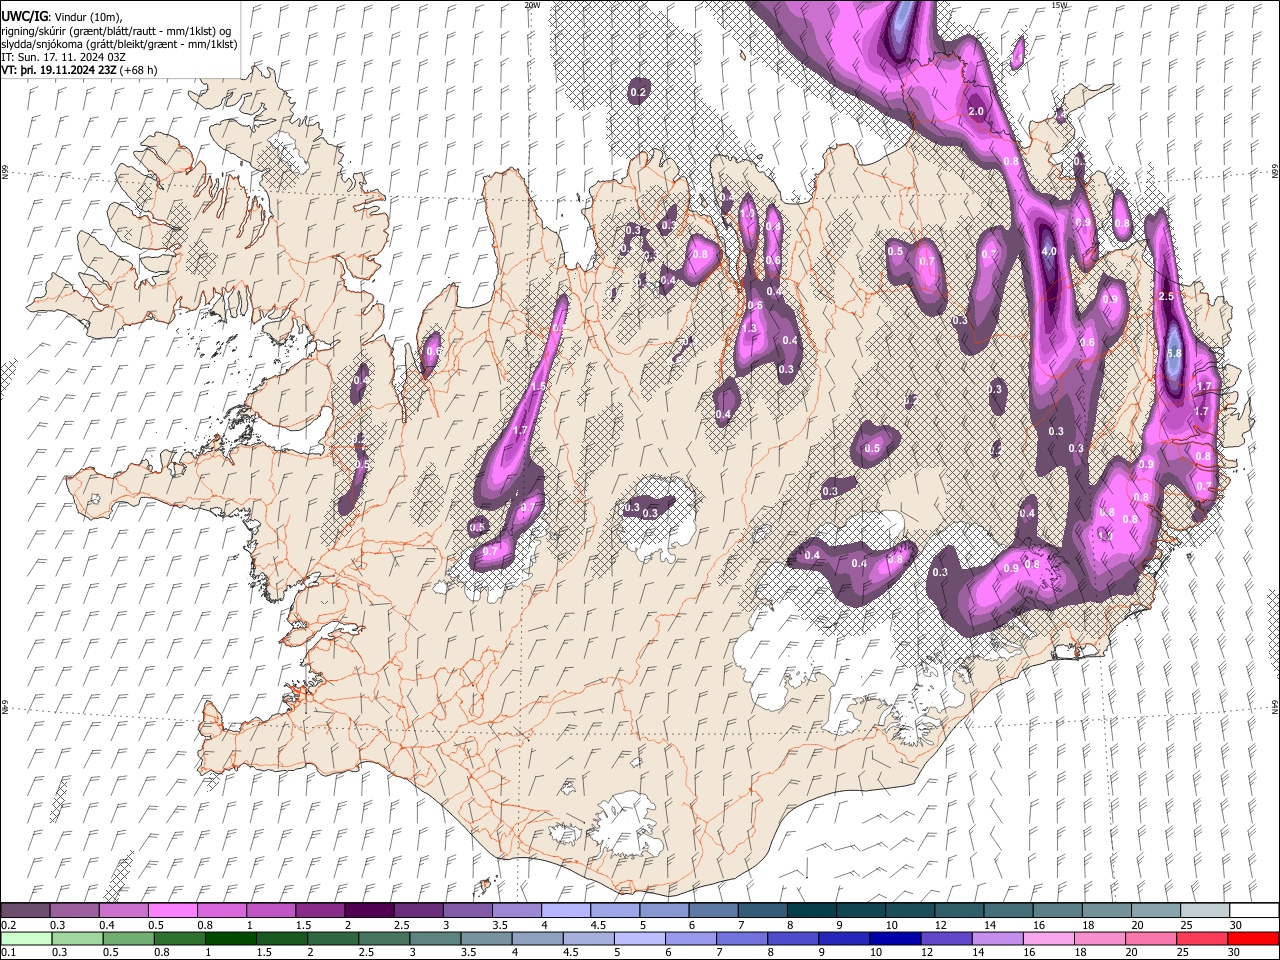Click the white swatch right of 30 on the top scale

pyautogui.click(x=1254, y=911)
